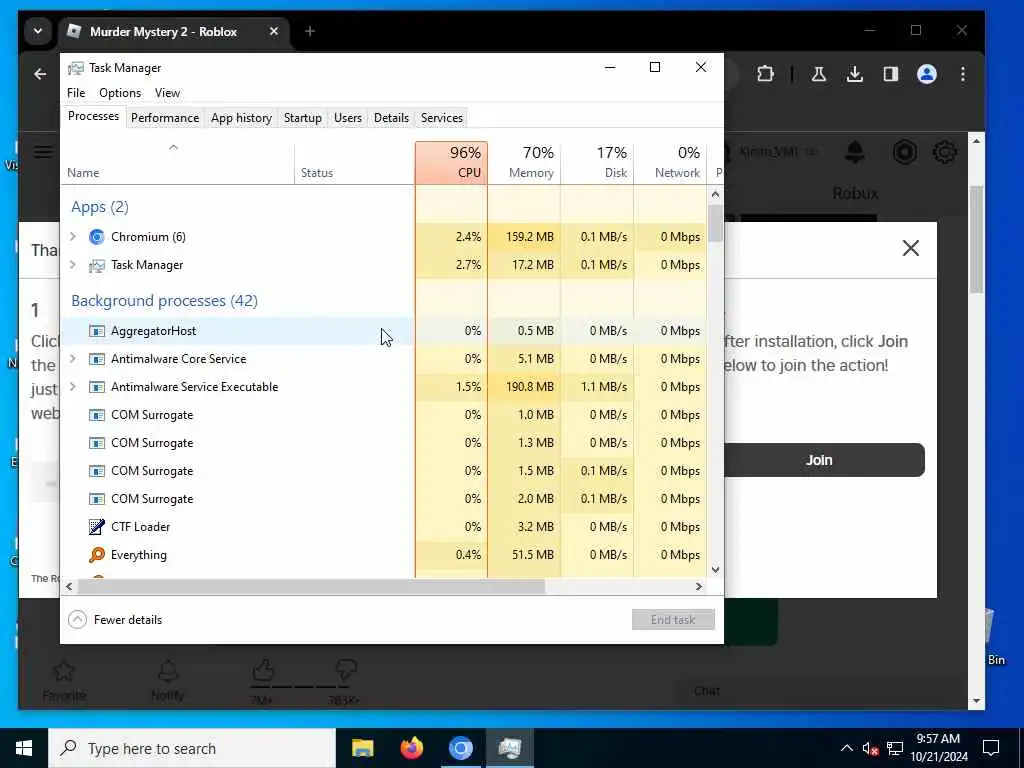
Task: Show hidden system tray icons
Action: 846,748
